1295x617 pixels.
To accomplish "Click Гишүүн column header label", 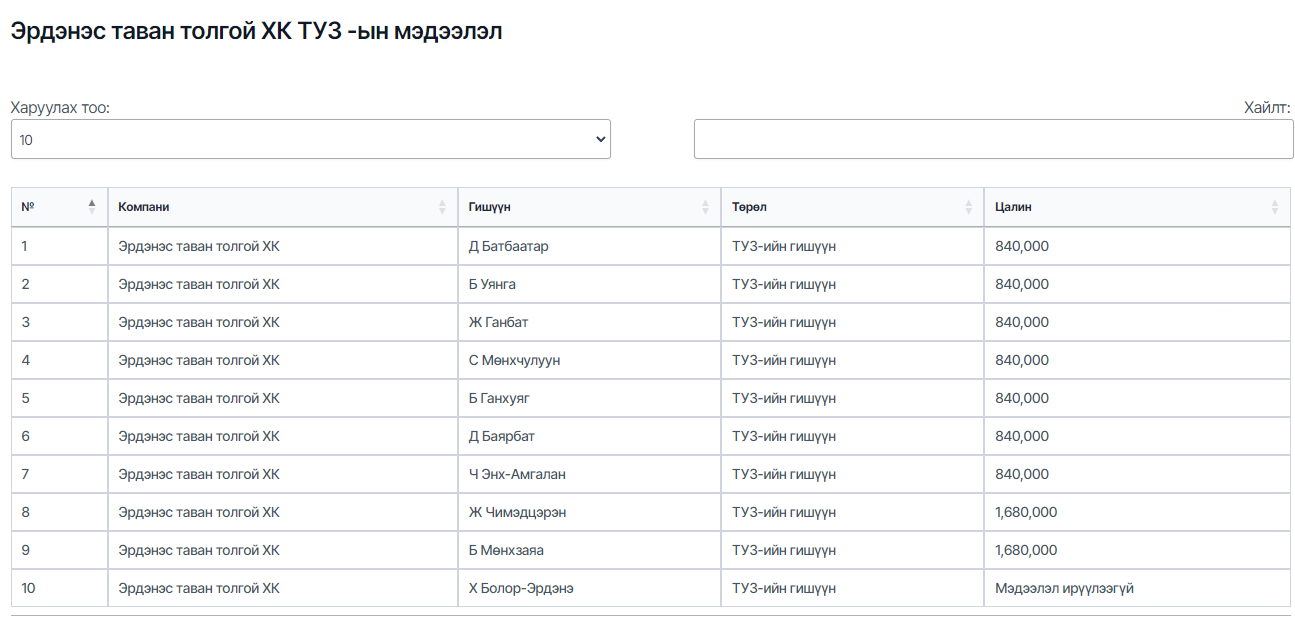I will (490, 207).
